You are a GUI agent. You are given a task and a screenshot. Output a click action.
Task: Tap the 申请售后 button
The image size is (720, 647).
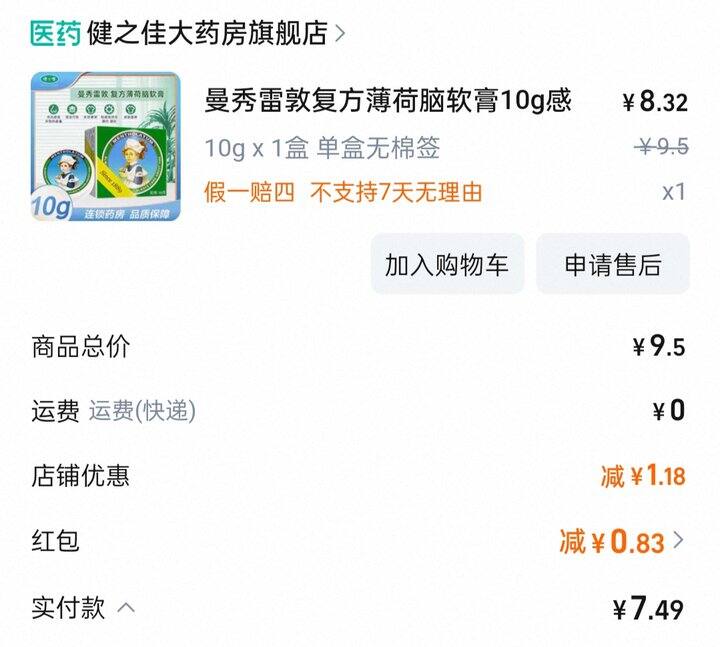coord(613,264)
